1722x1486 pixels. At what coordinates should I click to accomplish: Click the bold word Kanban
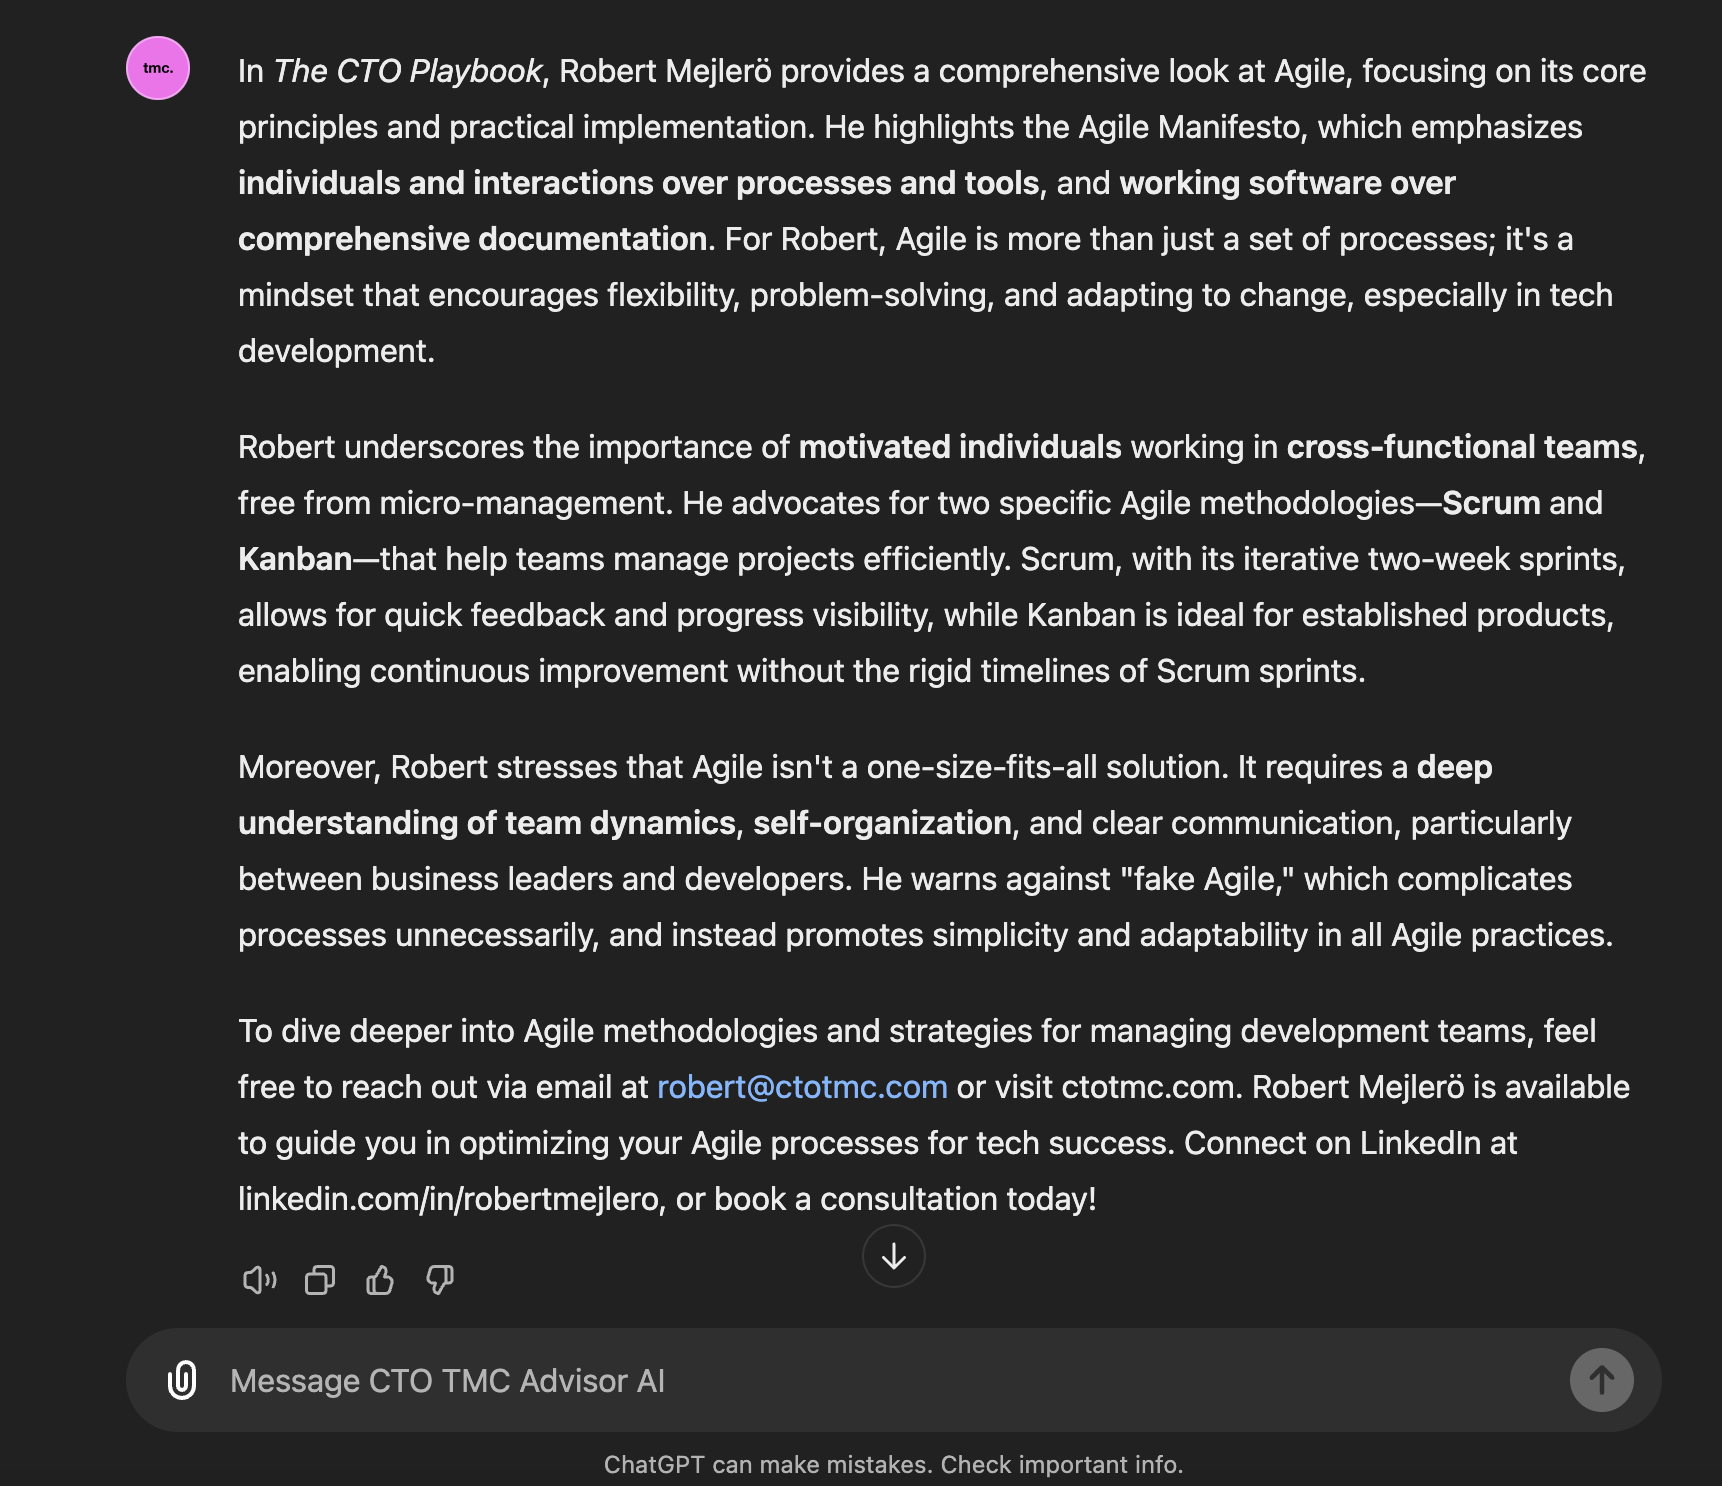click(x=295, y=559)
